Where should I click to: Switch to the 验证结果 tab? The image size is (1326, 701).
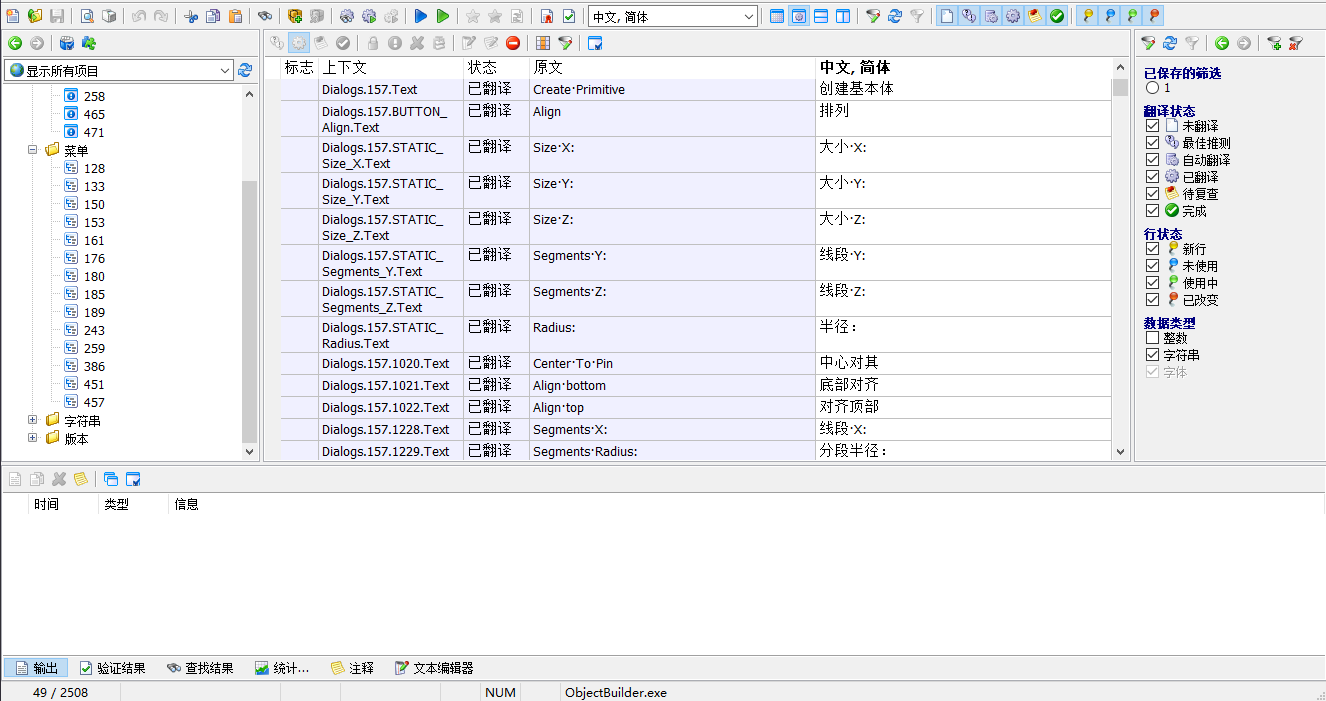click(x=112, y=668)
